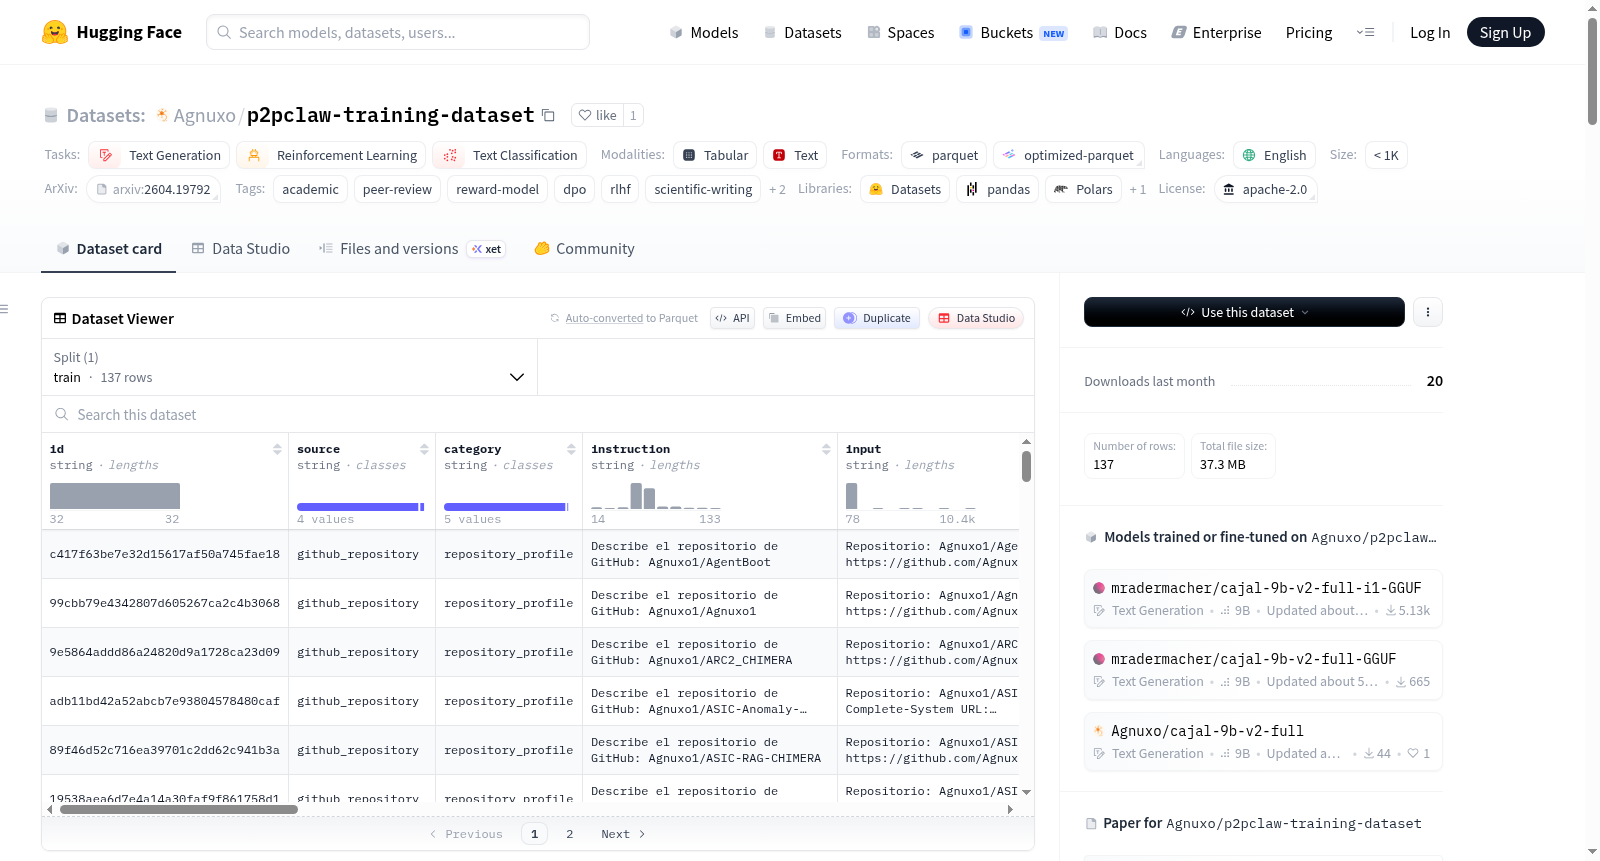This screenshot has width=1600, height=861.
Task: Select the academic tag
Action: click(x=310, y=189)
